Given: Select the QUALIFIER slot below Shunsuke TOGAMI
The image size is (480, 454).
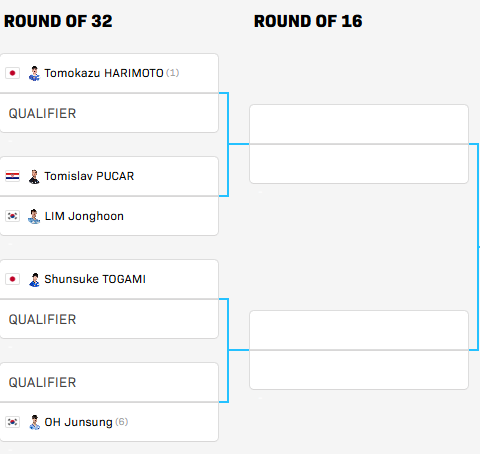Looking at the screenshot, I should (109, 319).
